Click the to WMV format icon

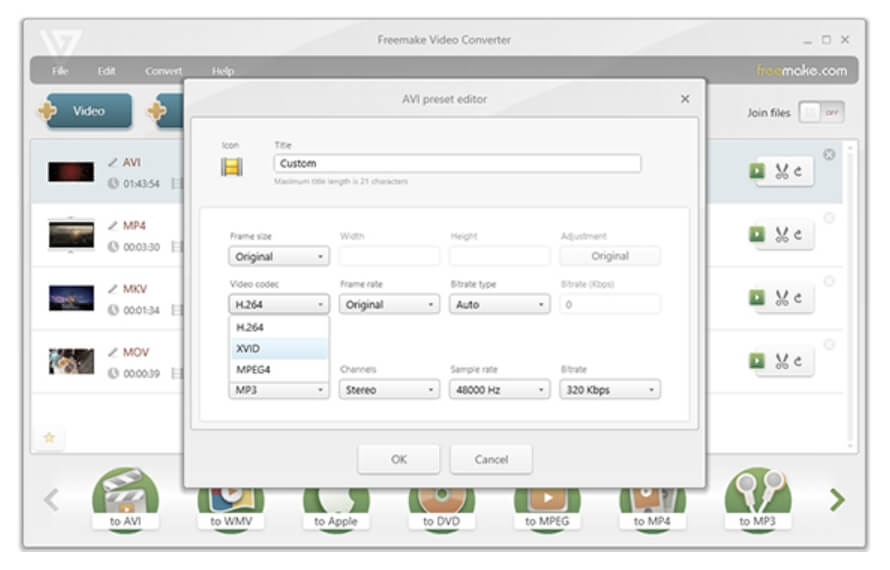[x=231, y=508]
